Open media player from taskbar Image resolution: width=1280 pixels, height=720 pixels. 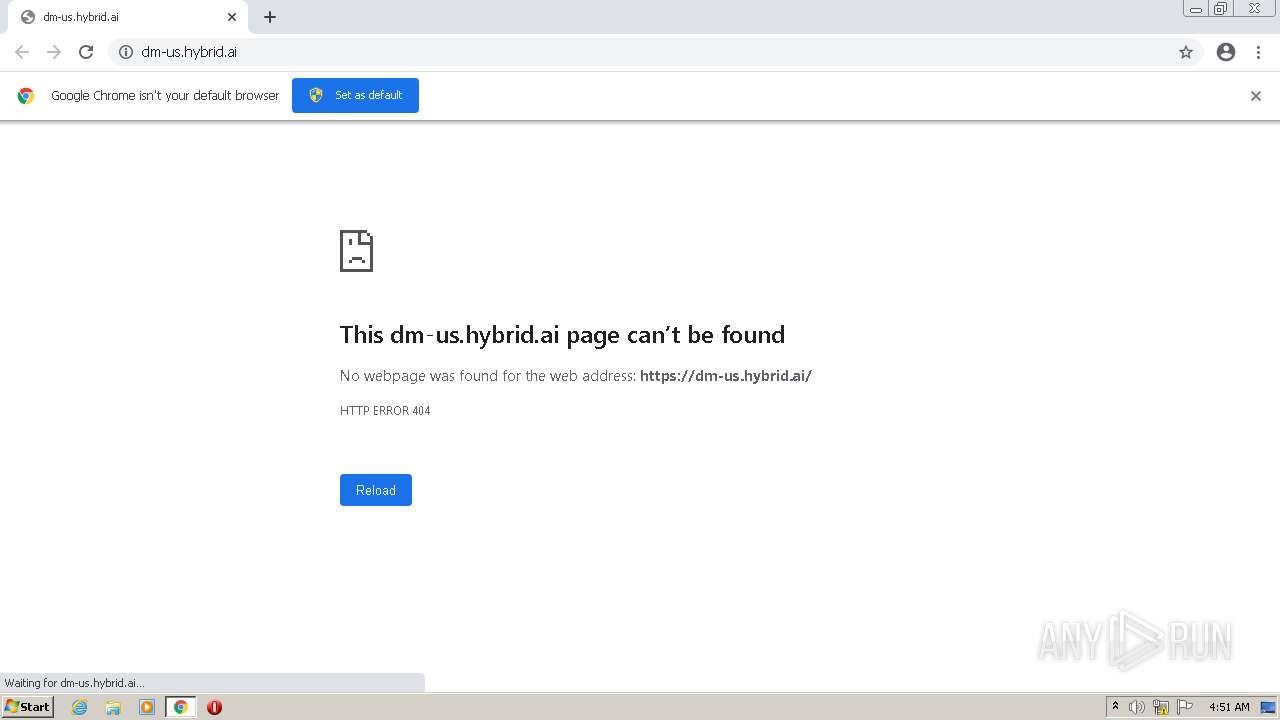147,707
